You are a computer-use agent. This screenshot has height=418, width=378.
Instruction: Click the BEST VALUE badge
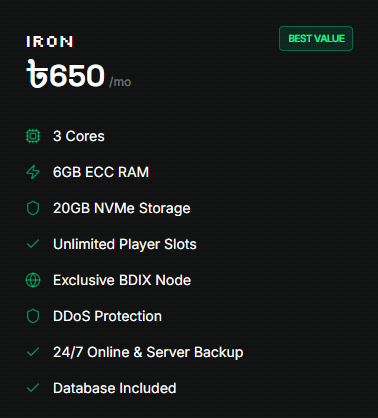click(x=316, y=39)
